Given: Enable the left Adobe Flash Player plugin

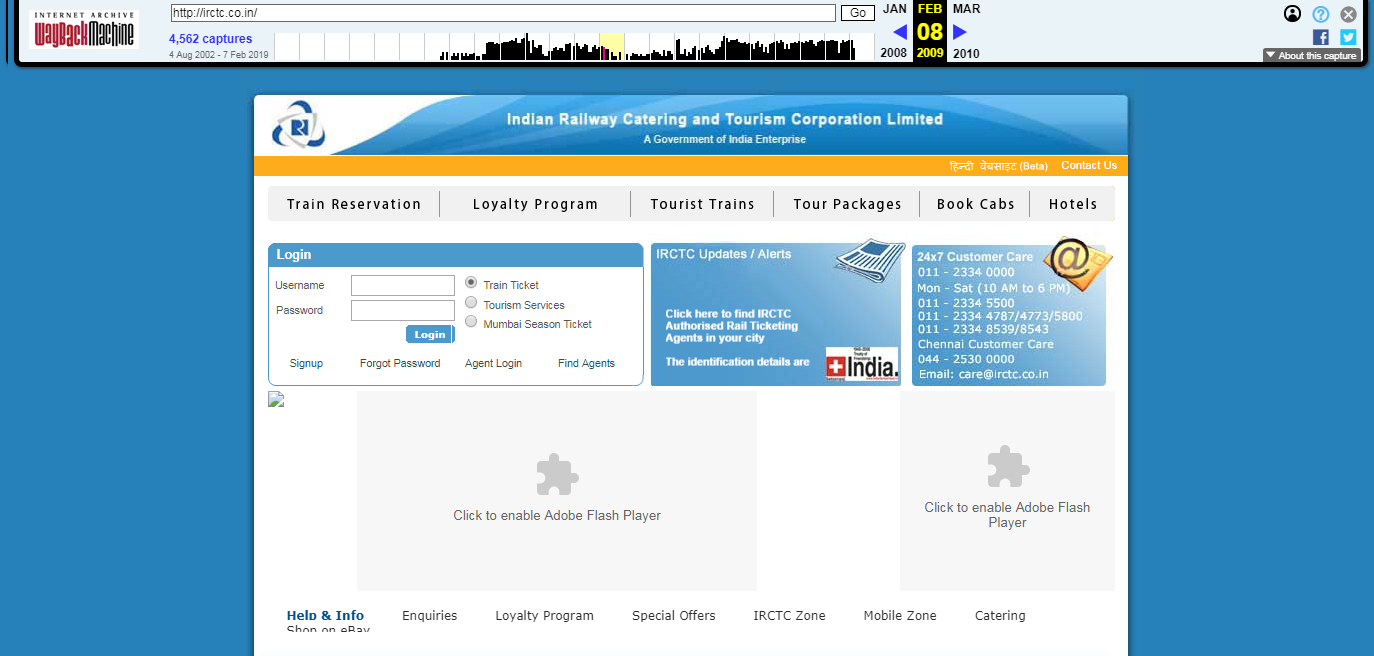Looking at the screenshot, I should pos(556,490).
